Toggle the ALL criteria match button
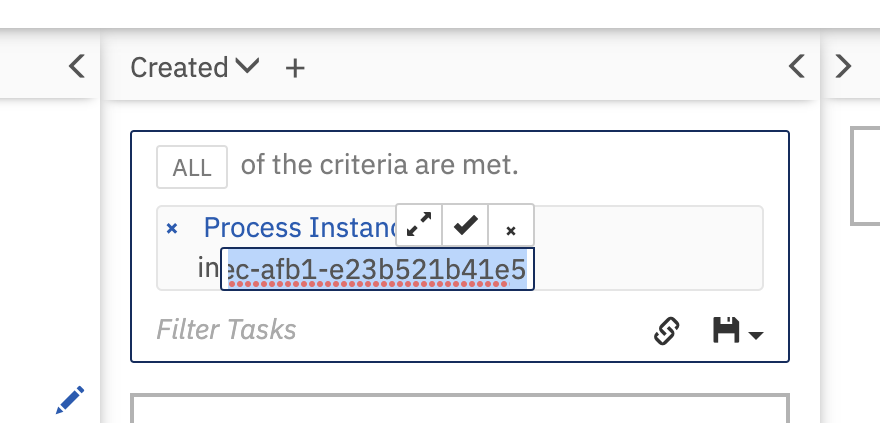880x423 pixels. (x=192, y=167)
